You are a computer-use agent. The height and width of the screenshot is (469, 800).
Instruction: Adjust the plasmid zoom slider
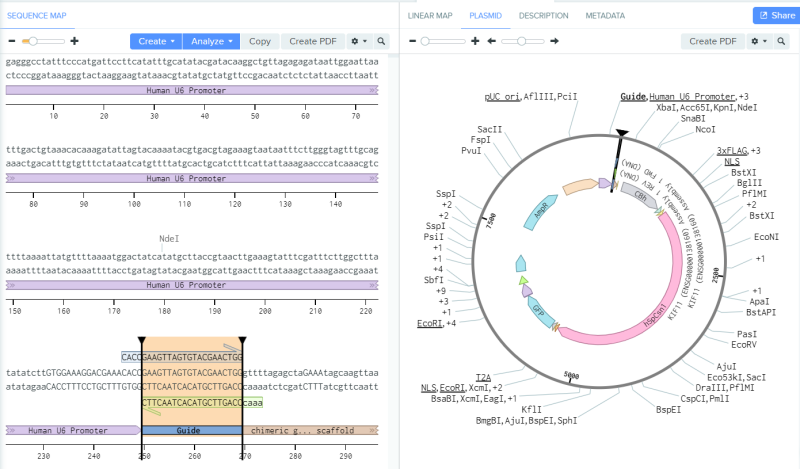425,41
